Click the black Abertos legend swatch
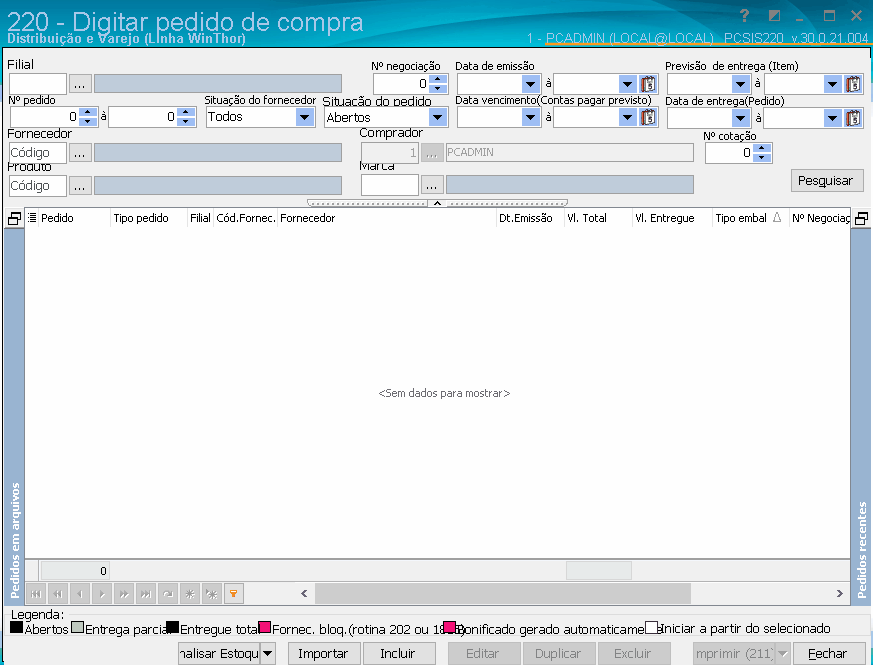873x665 pixels. tap(17, 628)
